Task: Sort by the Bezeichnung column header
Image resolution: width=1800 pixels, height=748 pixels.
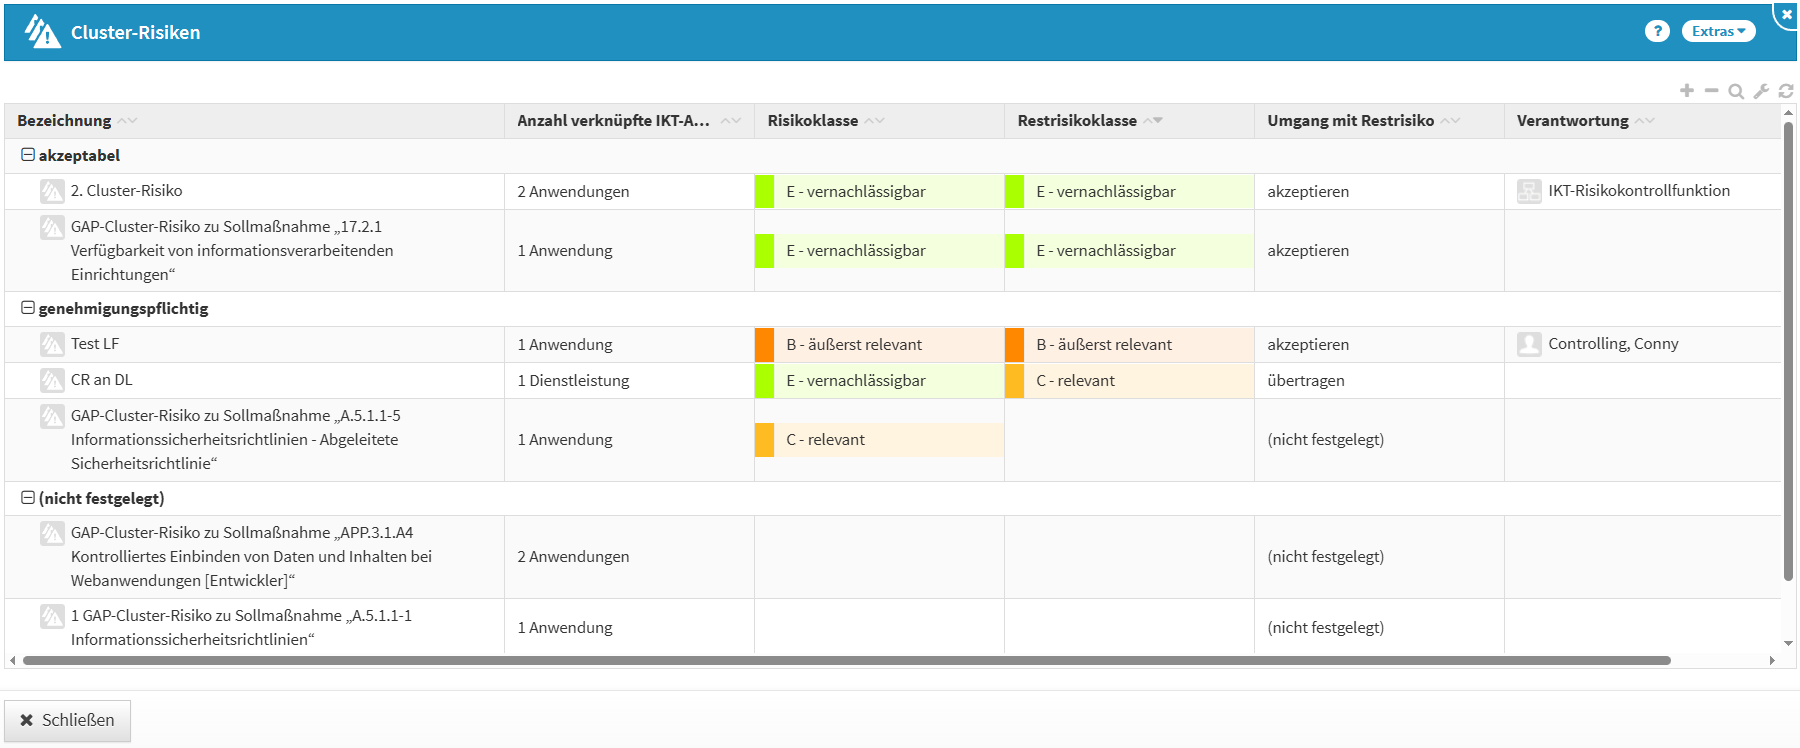Action: pos(64,120)
